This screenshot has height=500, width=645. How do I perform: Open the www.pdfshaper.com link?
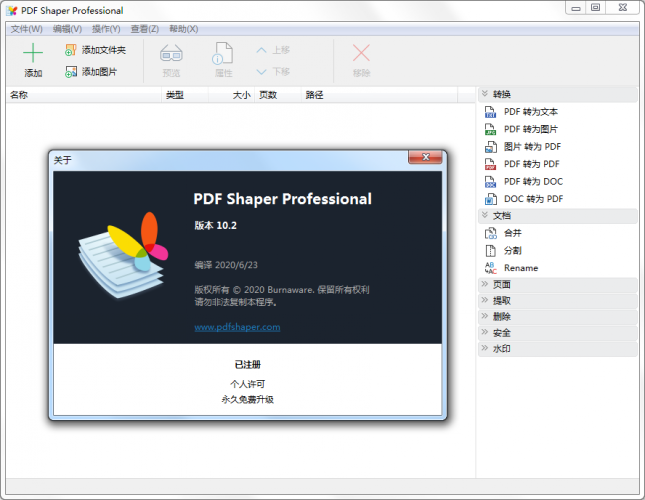[x=237, y=327]
